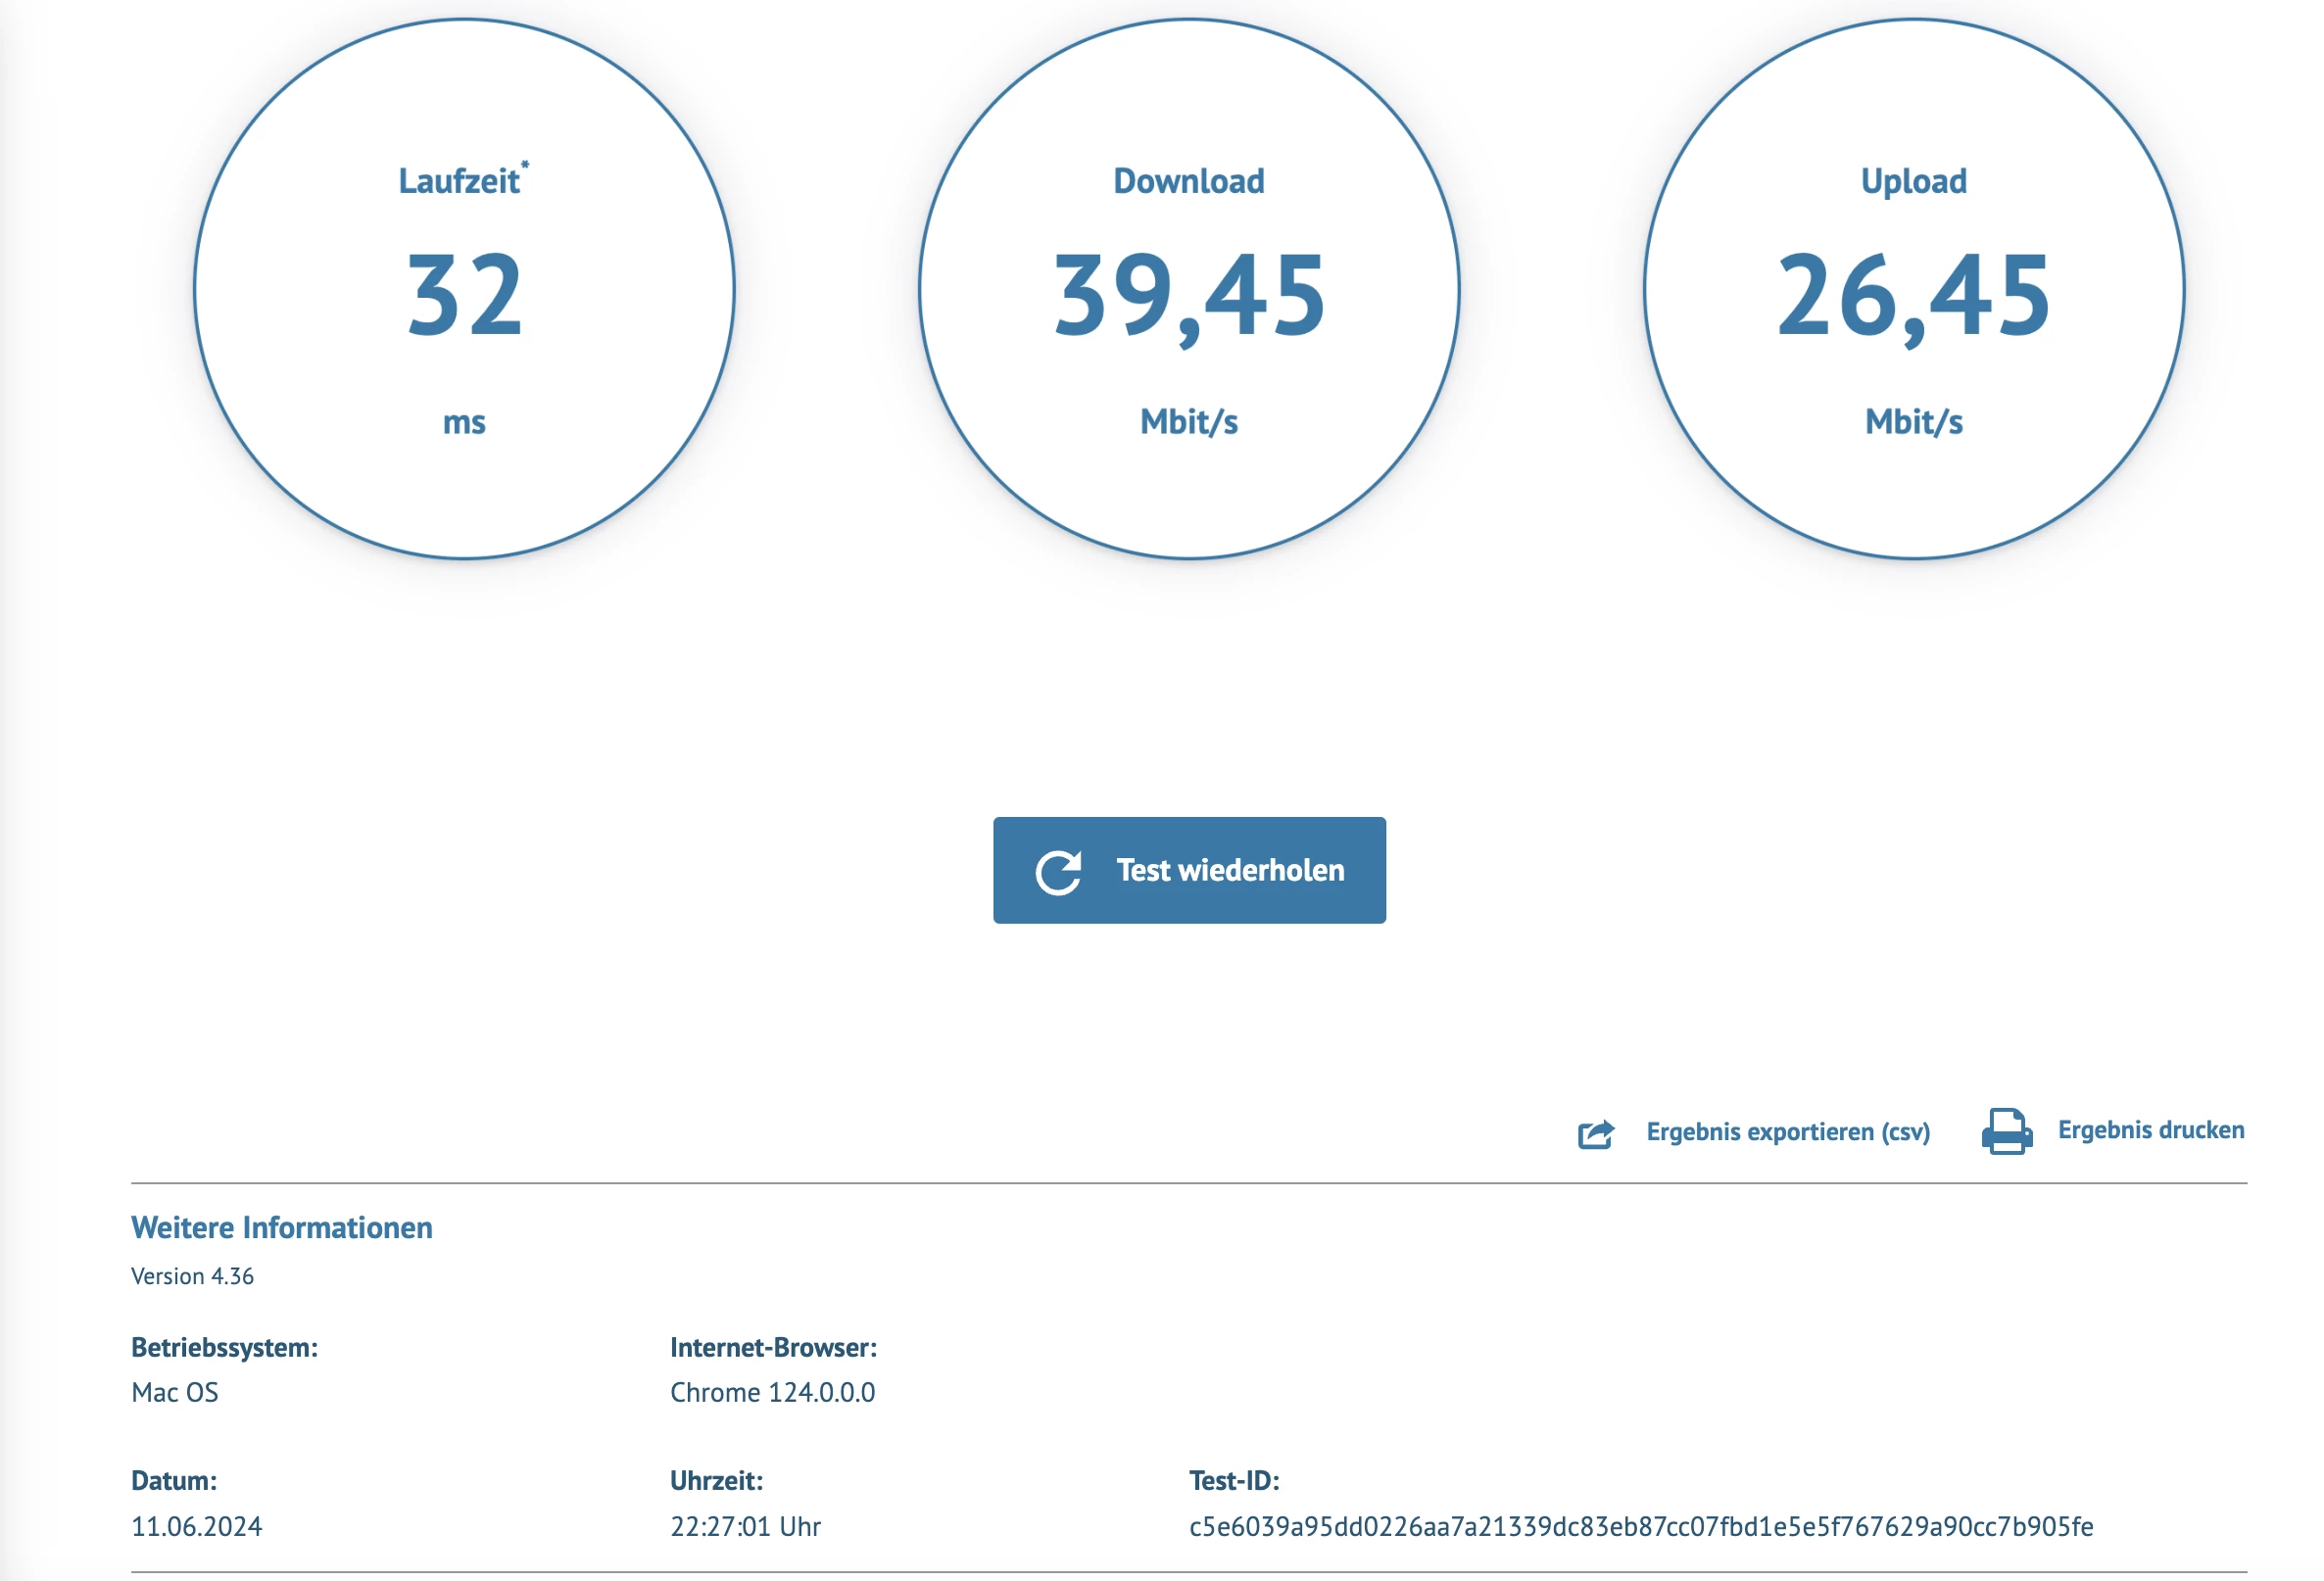Click the date 11.06.2024

pyautogui.click(x=196, y=1527)
